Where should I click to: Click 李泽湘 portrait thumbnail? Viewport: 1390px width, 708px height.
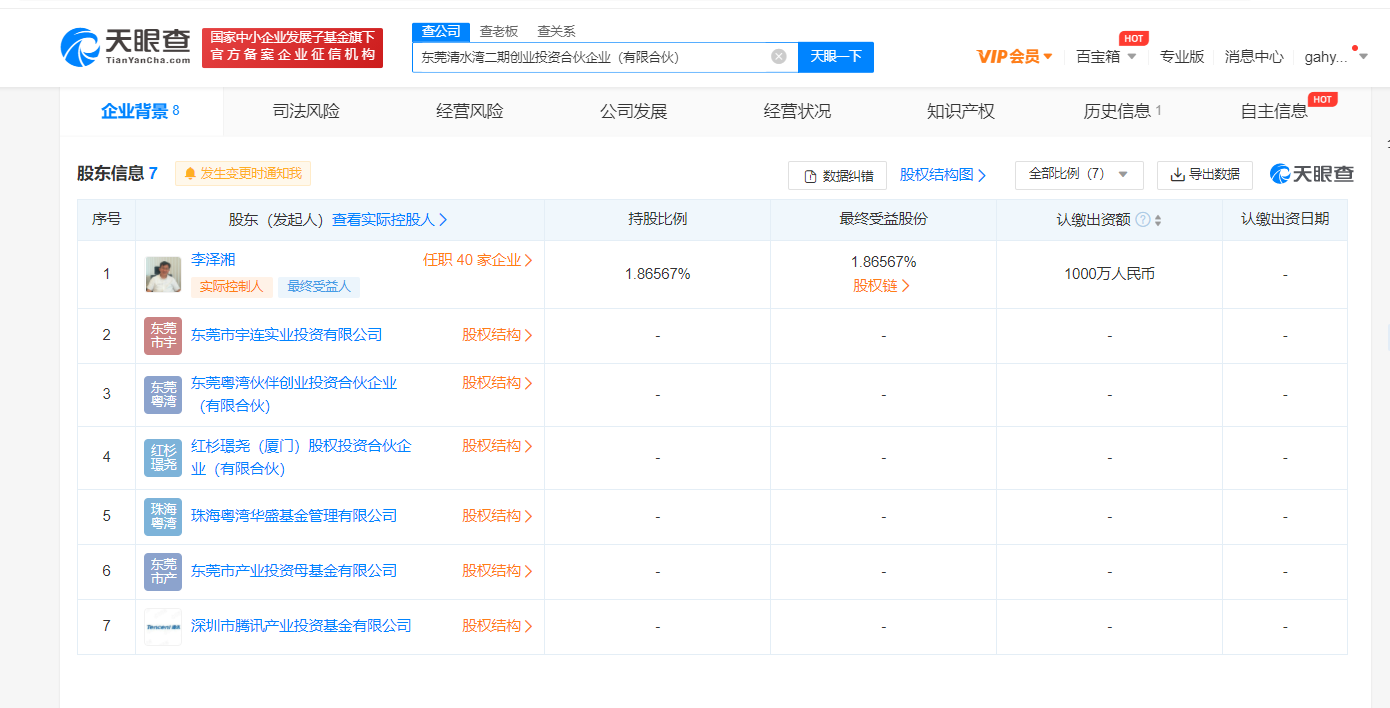163,274
